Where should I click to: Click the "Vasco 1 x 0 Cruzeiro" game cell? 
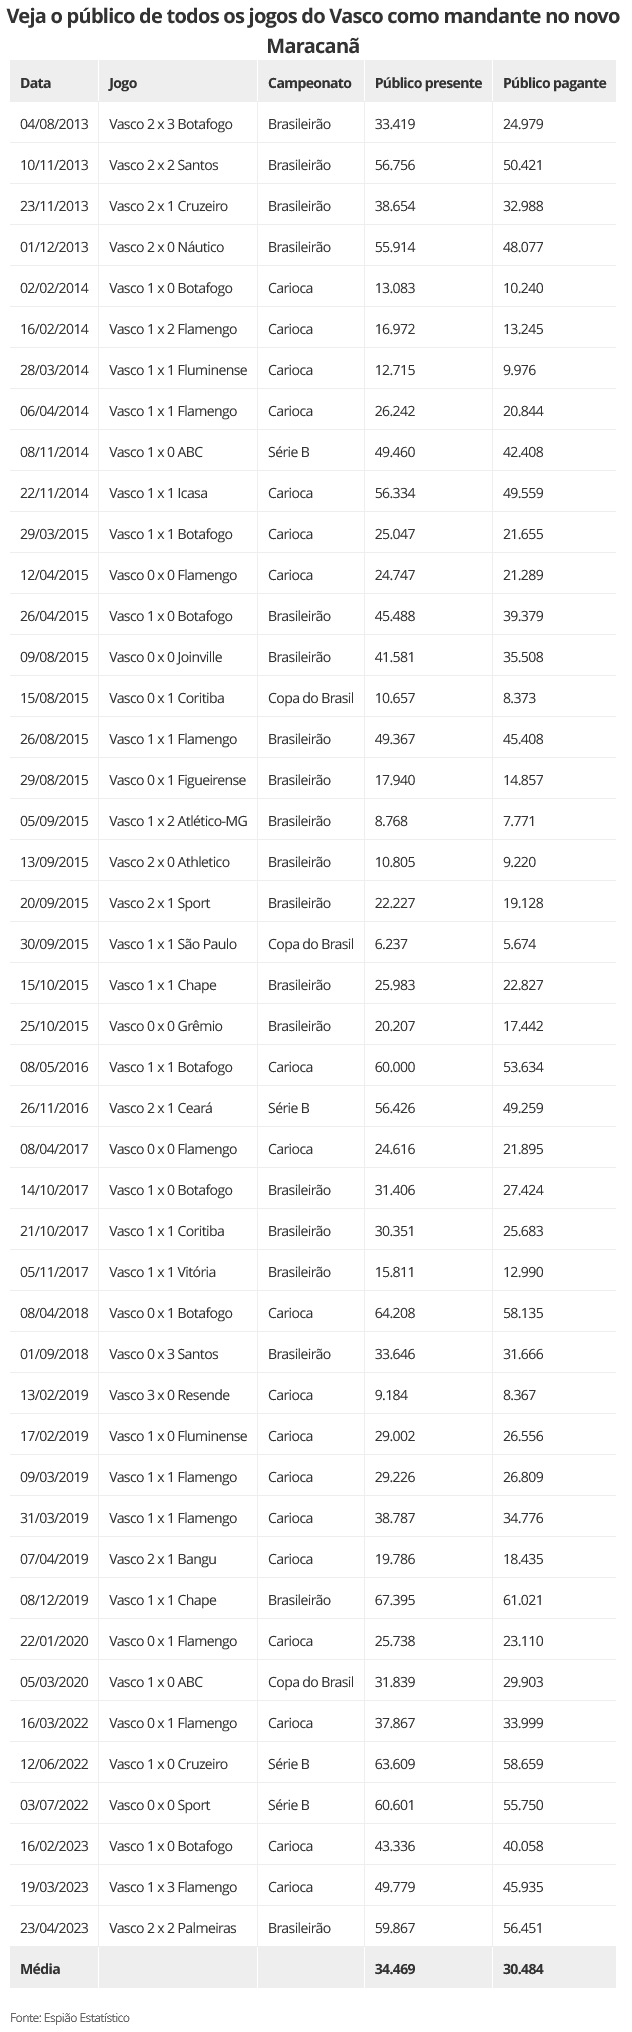169,1764
